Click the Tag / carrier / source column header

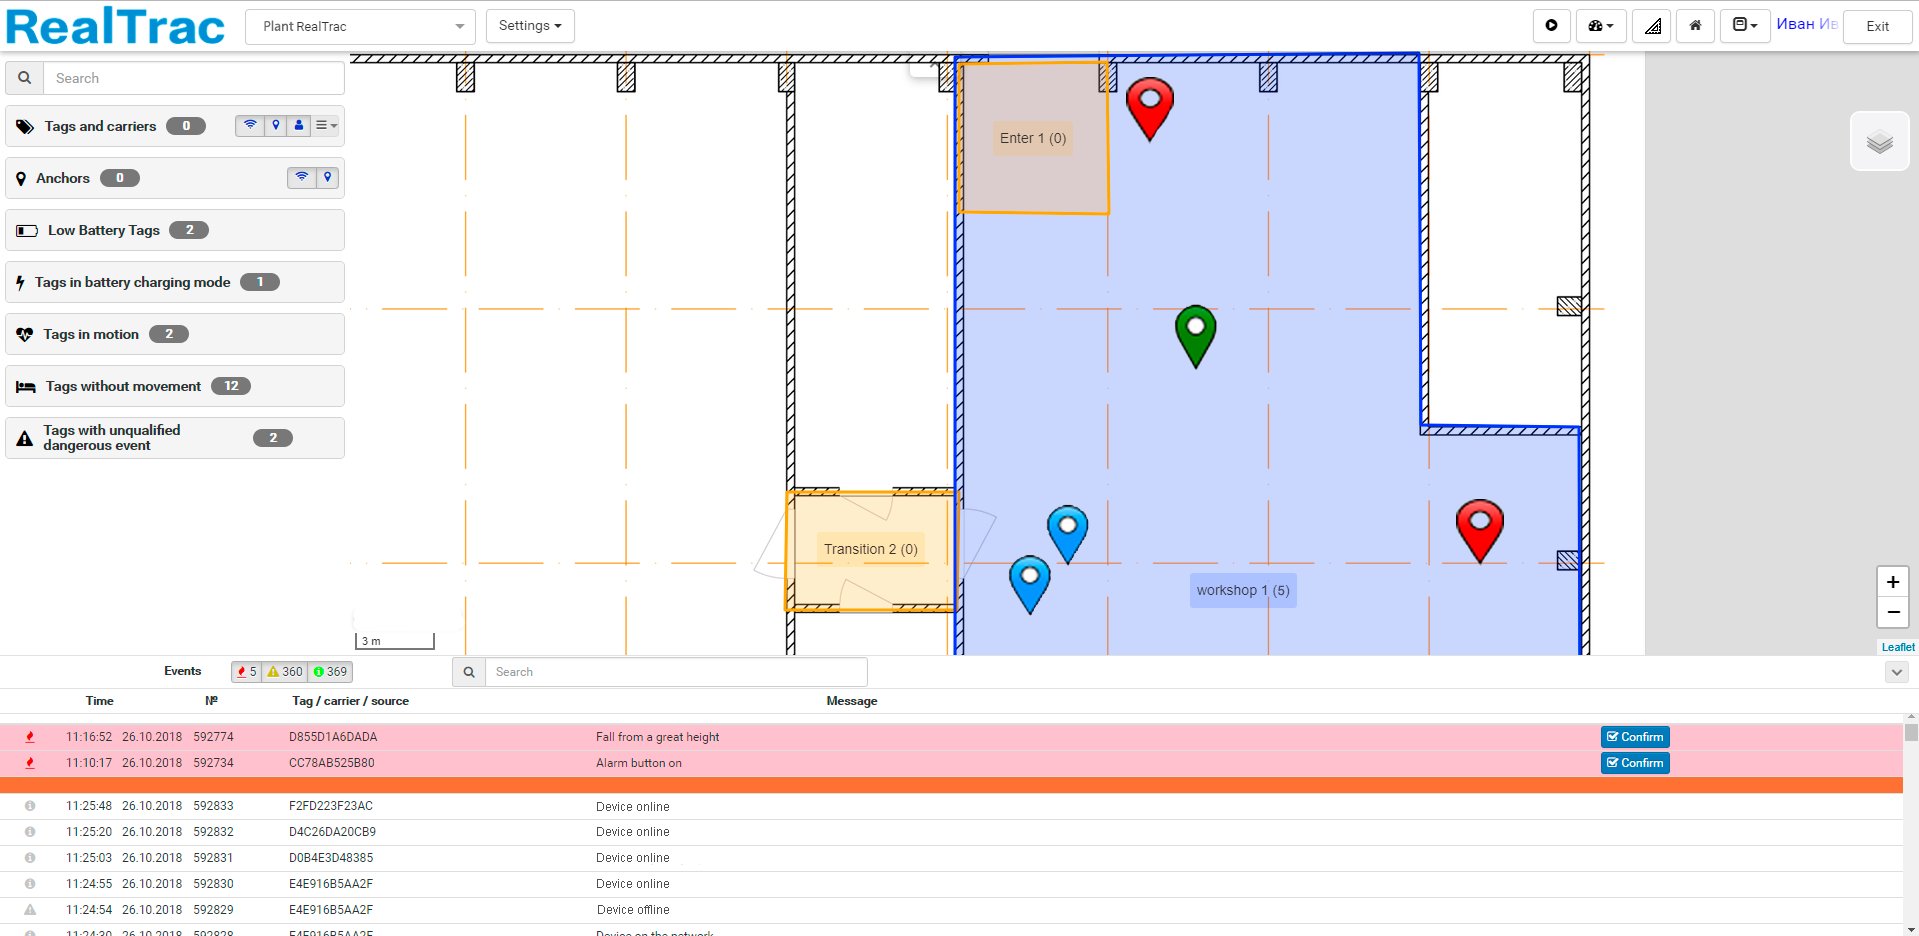click(350, 701)
